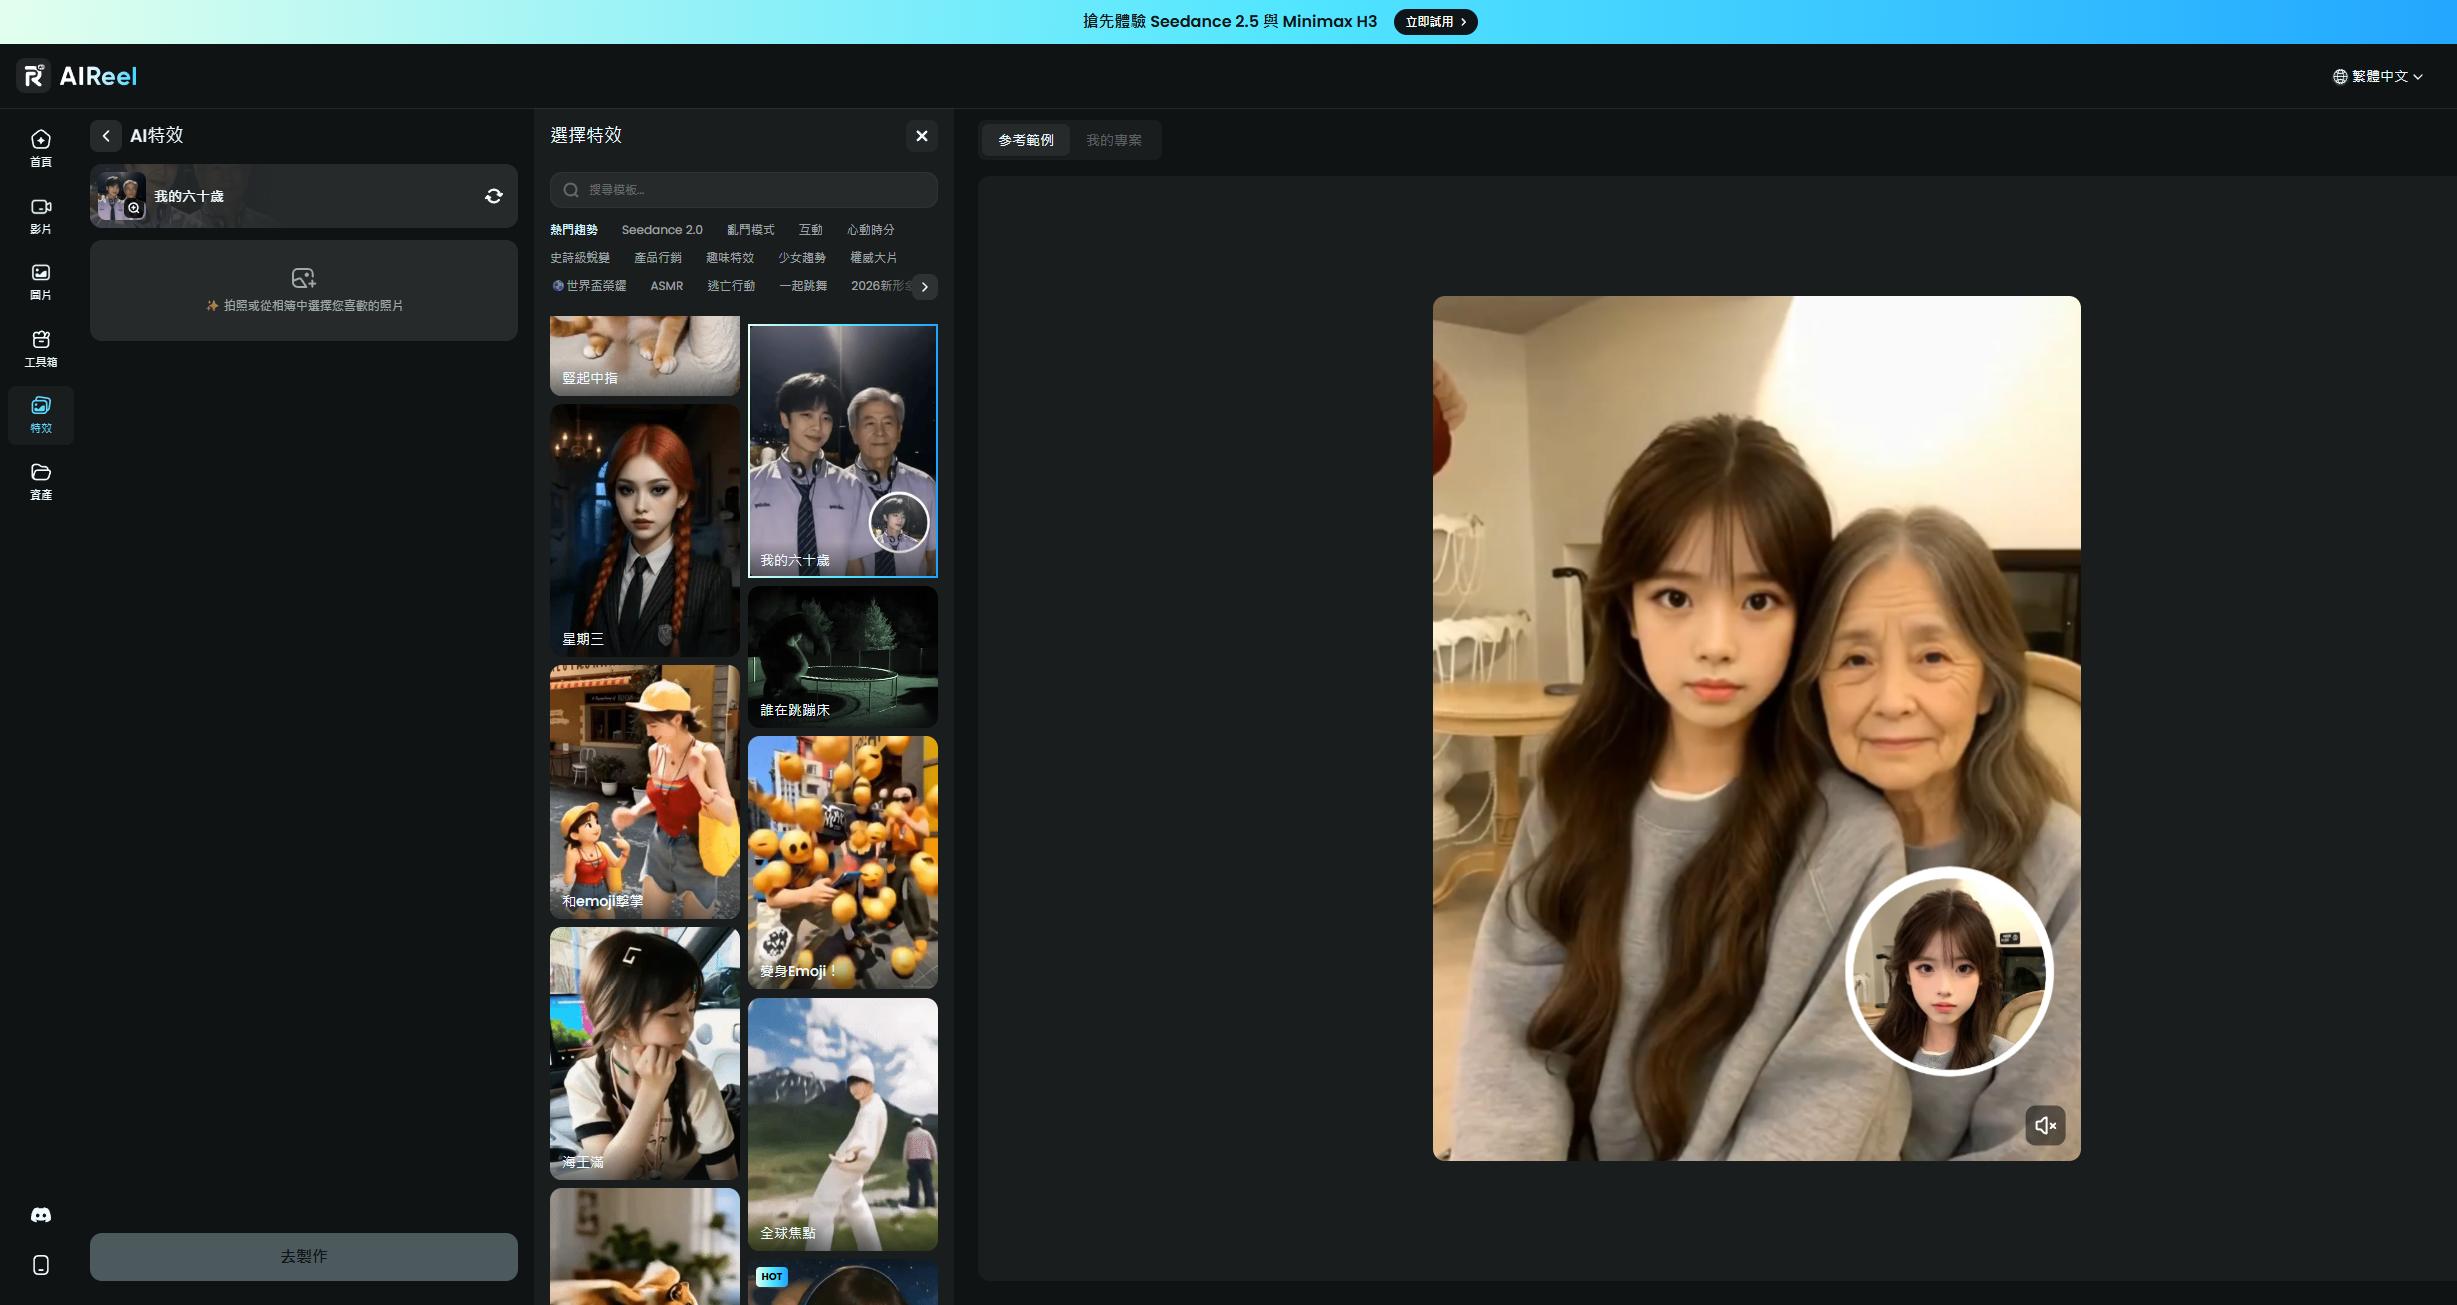This screenshot has height=1305, width=2457.
Task: Click the 立即試用 banner button
Action: [1436, 22]
